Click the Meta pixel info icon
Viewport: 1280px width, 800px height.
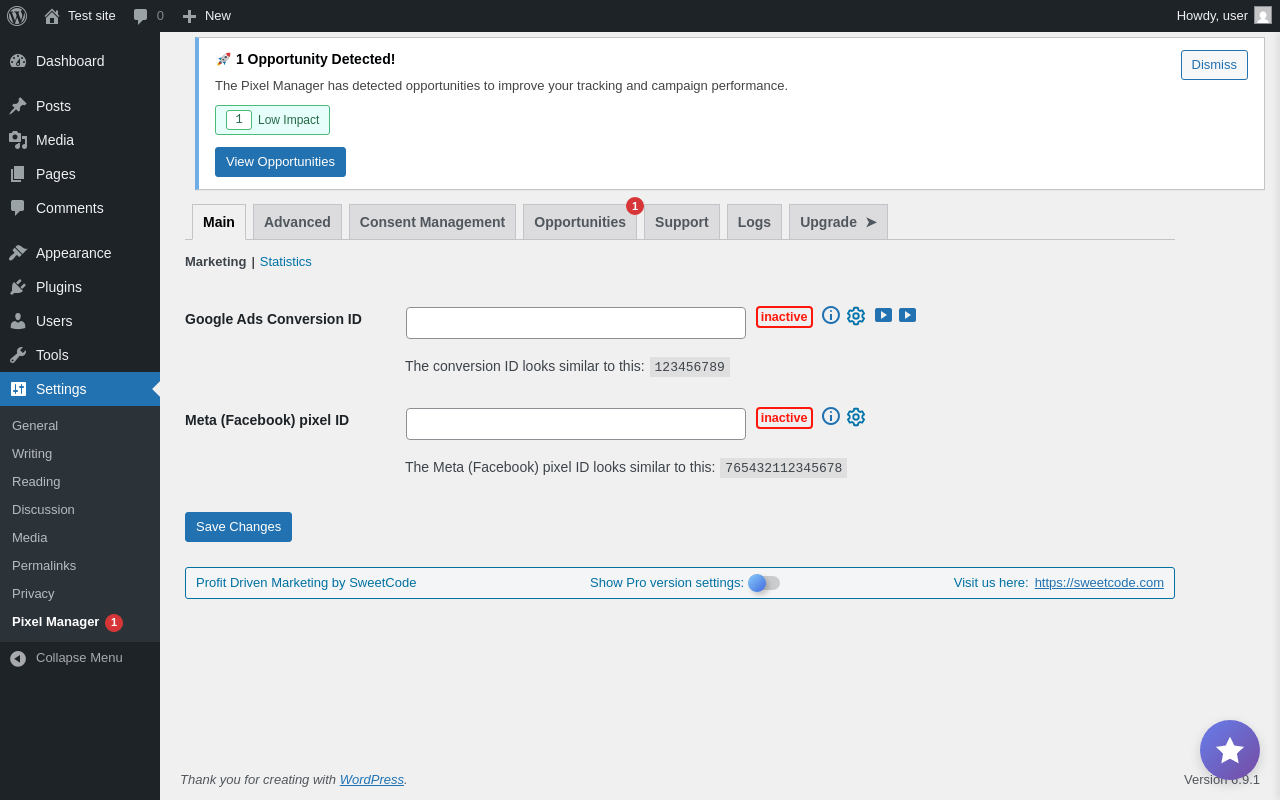pos(831,416)
